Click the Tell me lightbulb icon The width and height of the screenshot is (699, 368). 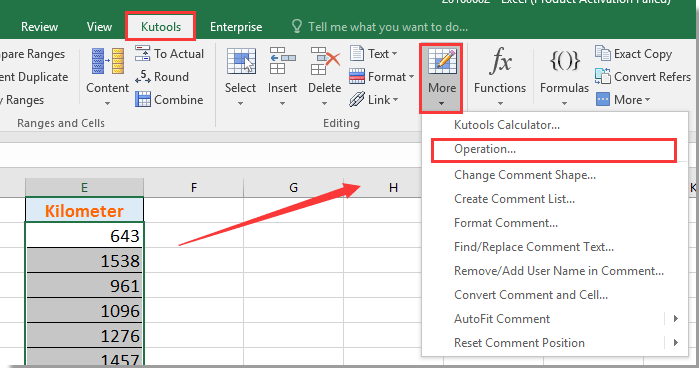296,26
